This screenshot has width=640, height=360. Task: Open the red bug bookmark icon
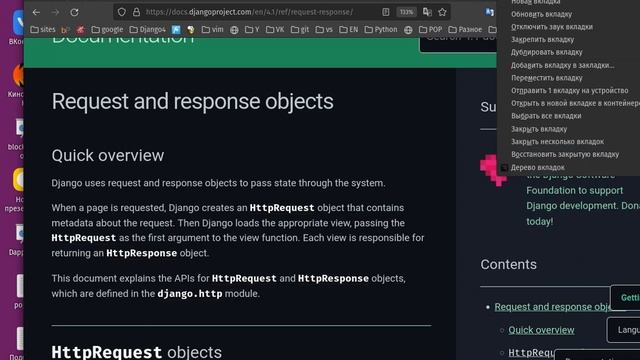80,29
